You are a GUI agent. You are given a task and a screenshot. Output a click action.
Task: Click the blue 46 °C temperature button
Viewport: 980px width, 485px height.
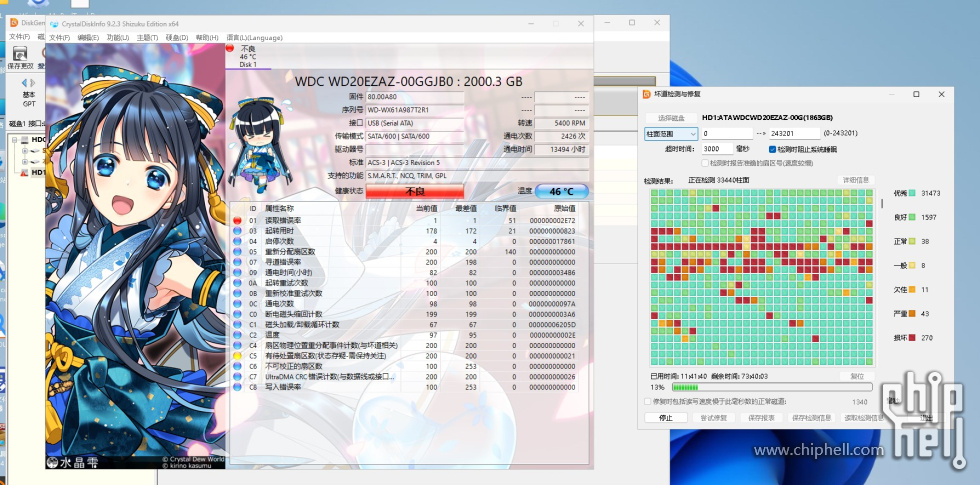pyautogui.click(x=561, y=191)
